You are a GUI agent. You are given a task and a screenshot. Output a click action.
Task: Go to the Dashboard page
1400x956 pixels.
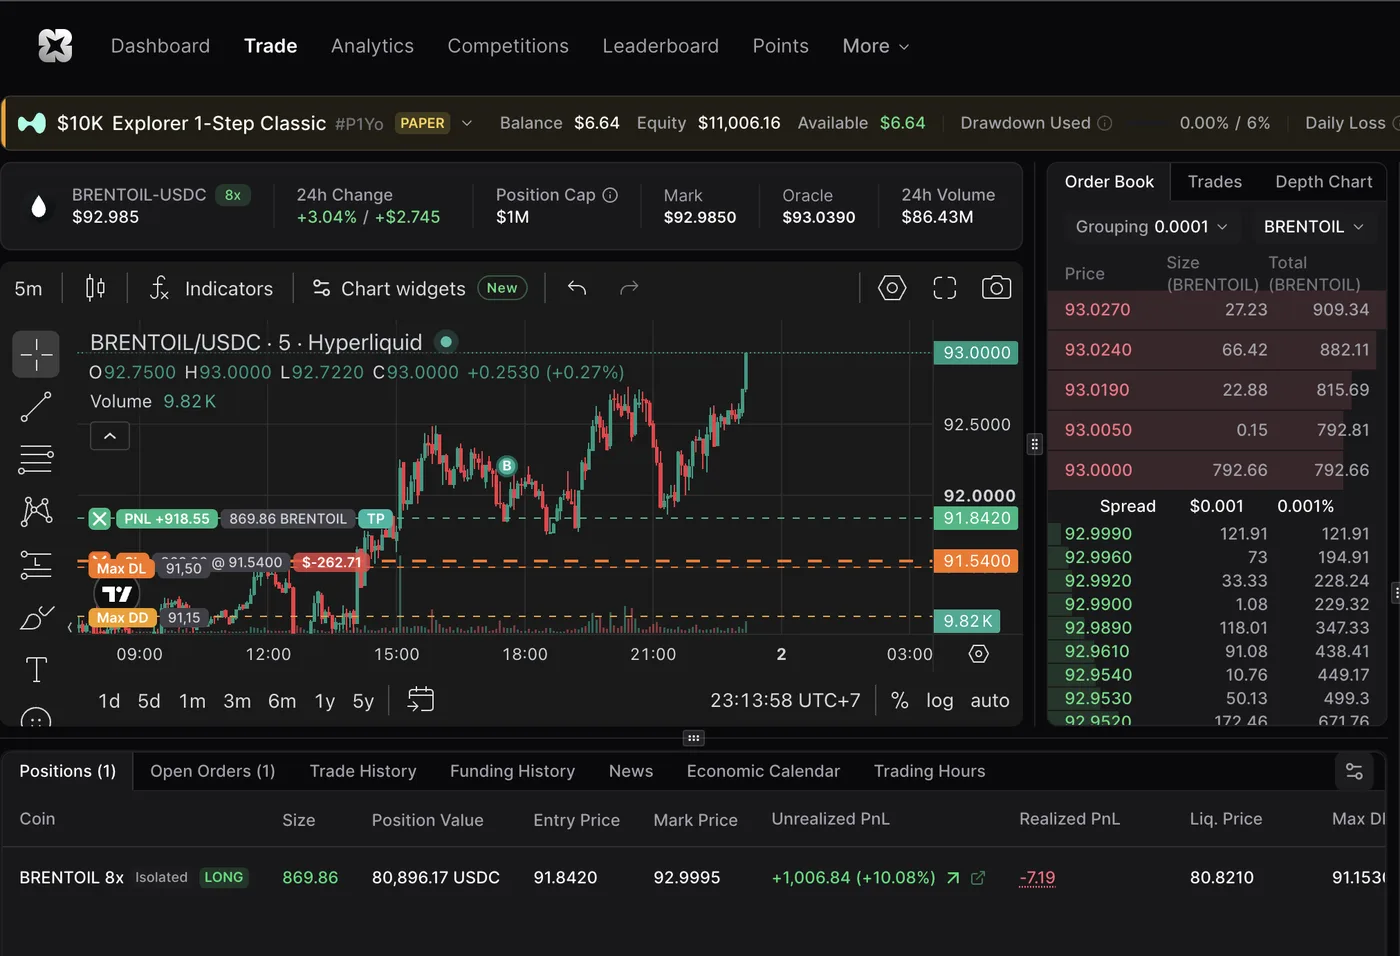point(160,46)
